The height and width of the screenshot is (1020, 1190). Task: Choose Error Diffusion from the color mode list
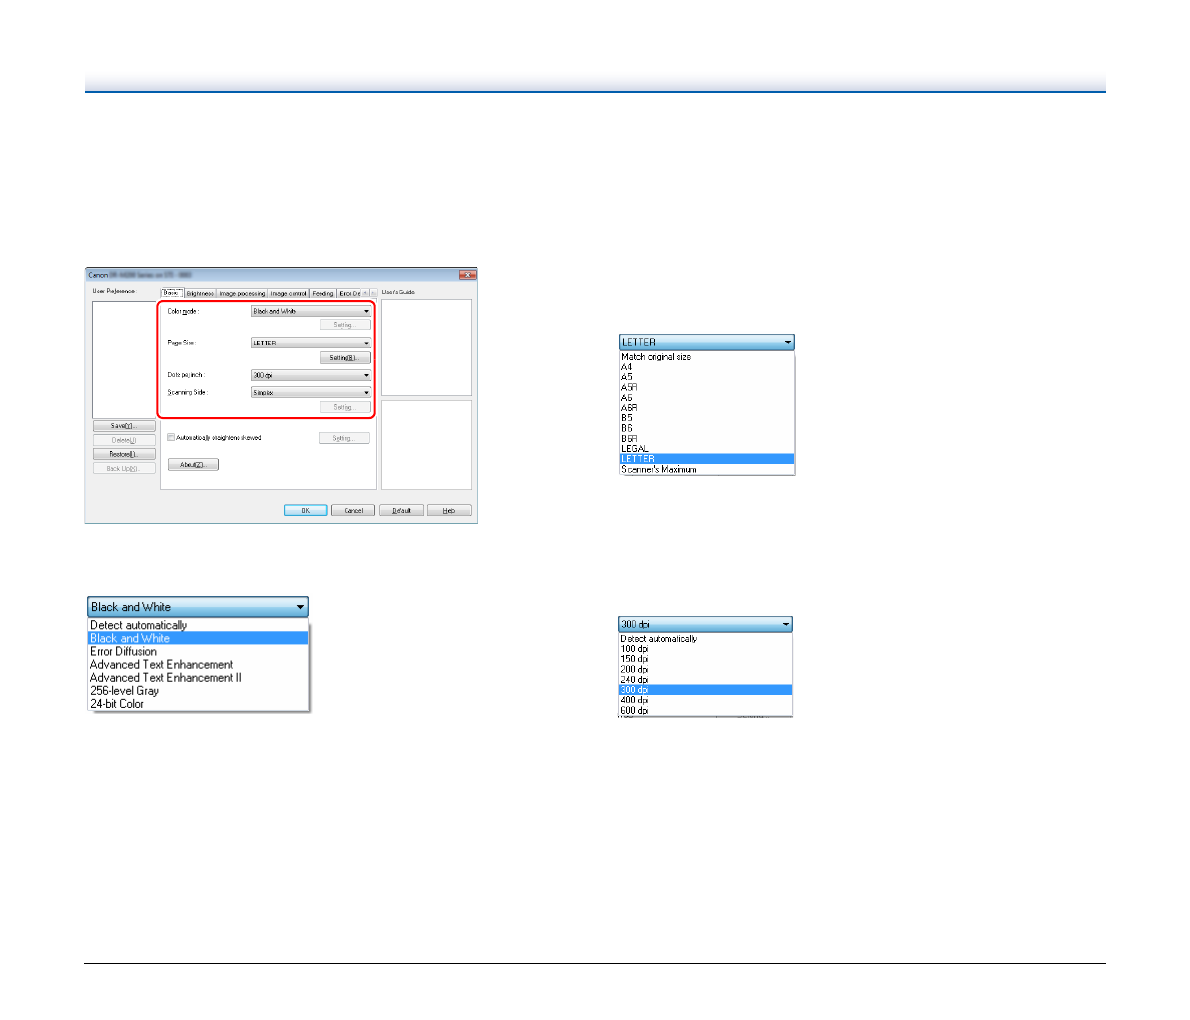[123, 652]
